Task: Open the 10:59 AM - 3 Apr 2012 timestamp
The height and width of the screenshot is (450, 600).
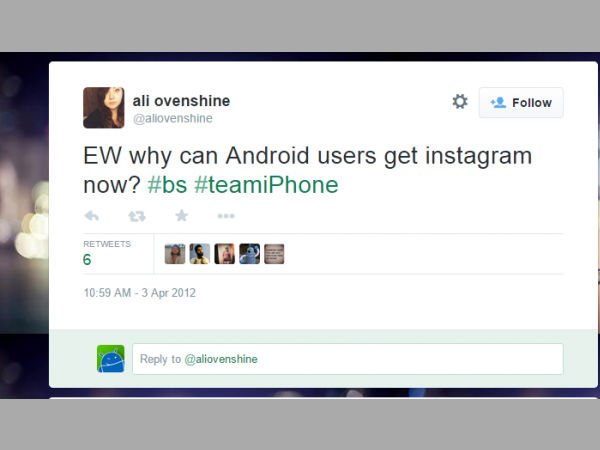Action: [140, 293]
